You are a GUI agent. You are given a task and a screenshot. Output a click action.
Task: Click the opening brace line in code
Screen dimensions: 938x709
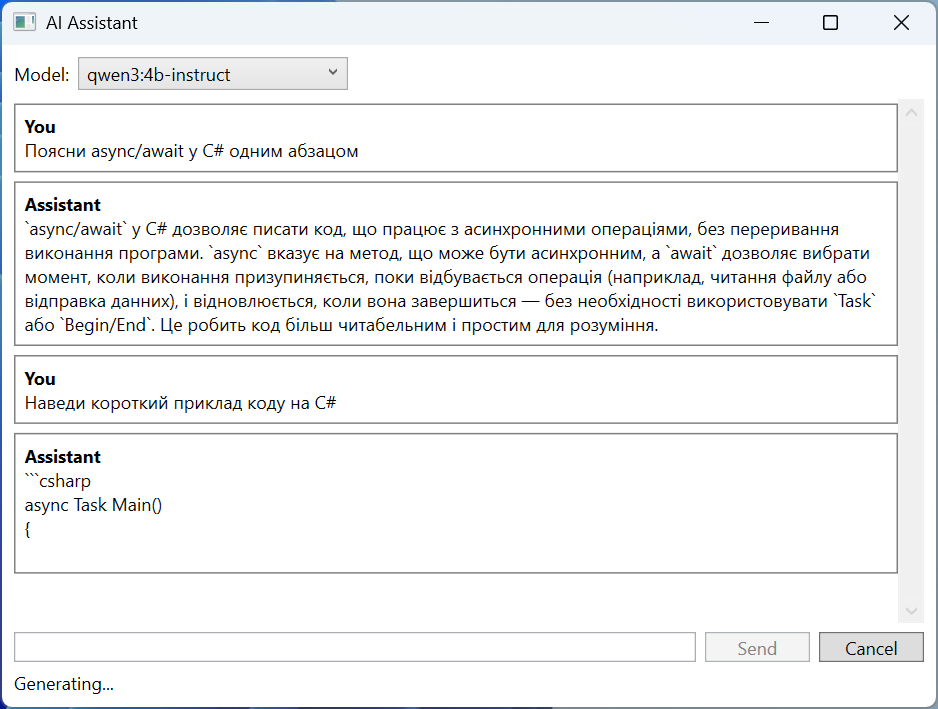(28, 530)
